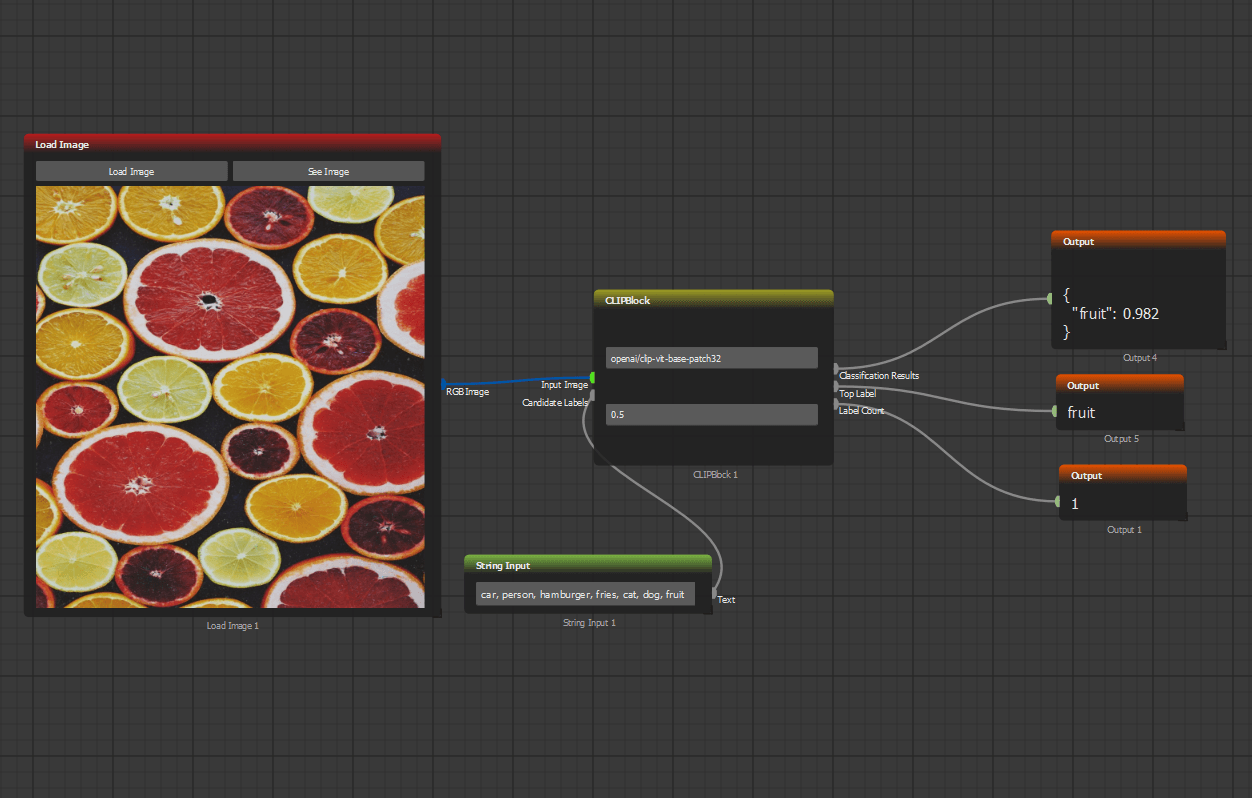Click the openai/clip-vit-base-patch32 model field

(x=712, y=358)
